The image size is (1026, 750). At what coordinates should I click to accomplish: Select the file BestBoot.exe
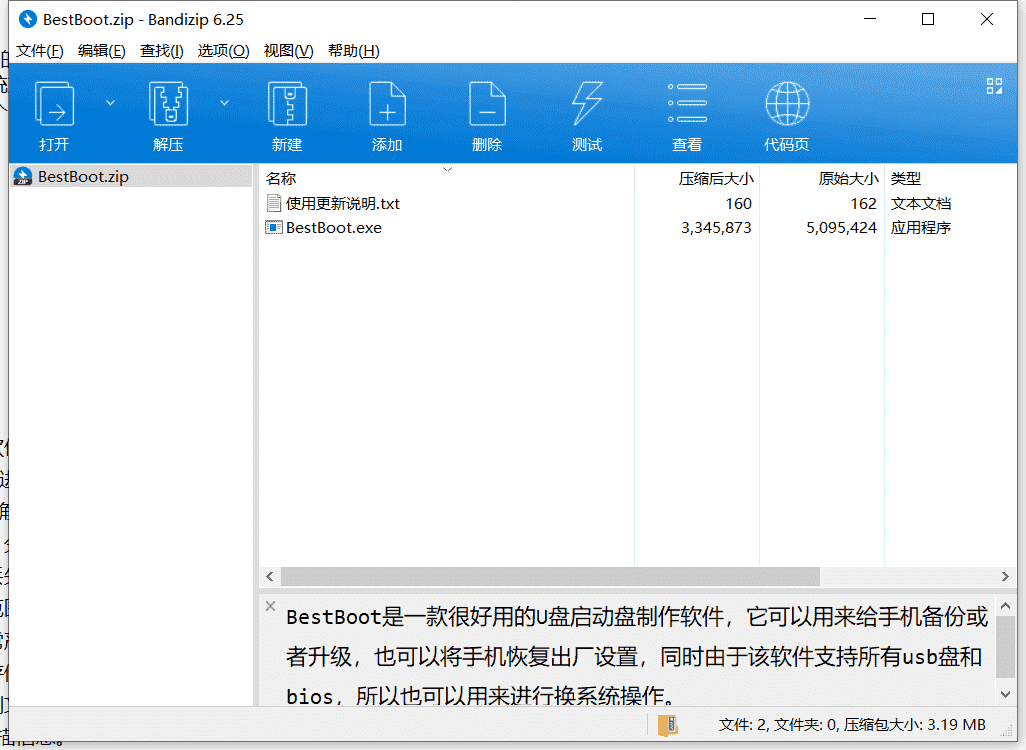(334, 228)
